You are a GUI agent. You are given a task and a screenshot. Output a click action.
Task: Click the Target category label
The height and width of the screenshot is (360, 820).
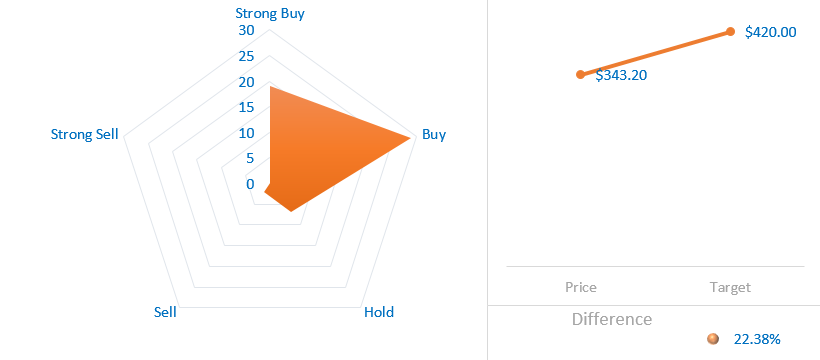point(730,287)
